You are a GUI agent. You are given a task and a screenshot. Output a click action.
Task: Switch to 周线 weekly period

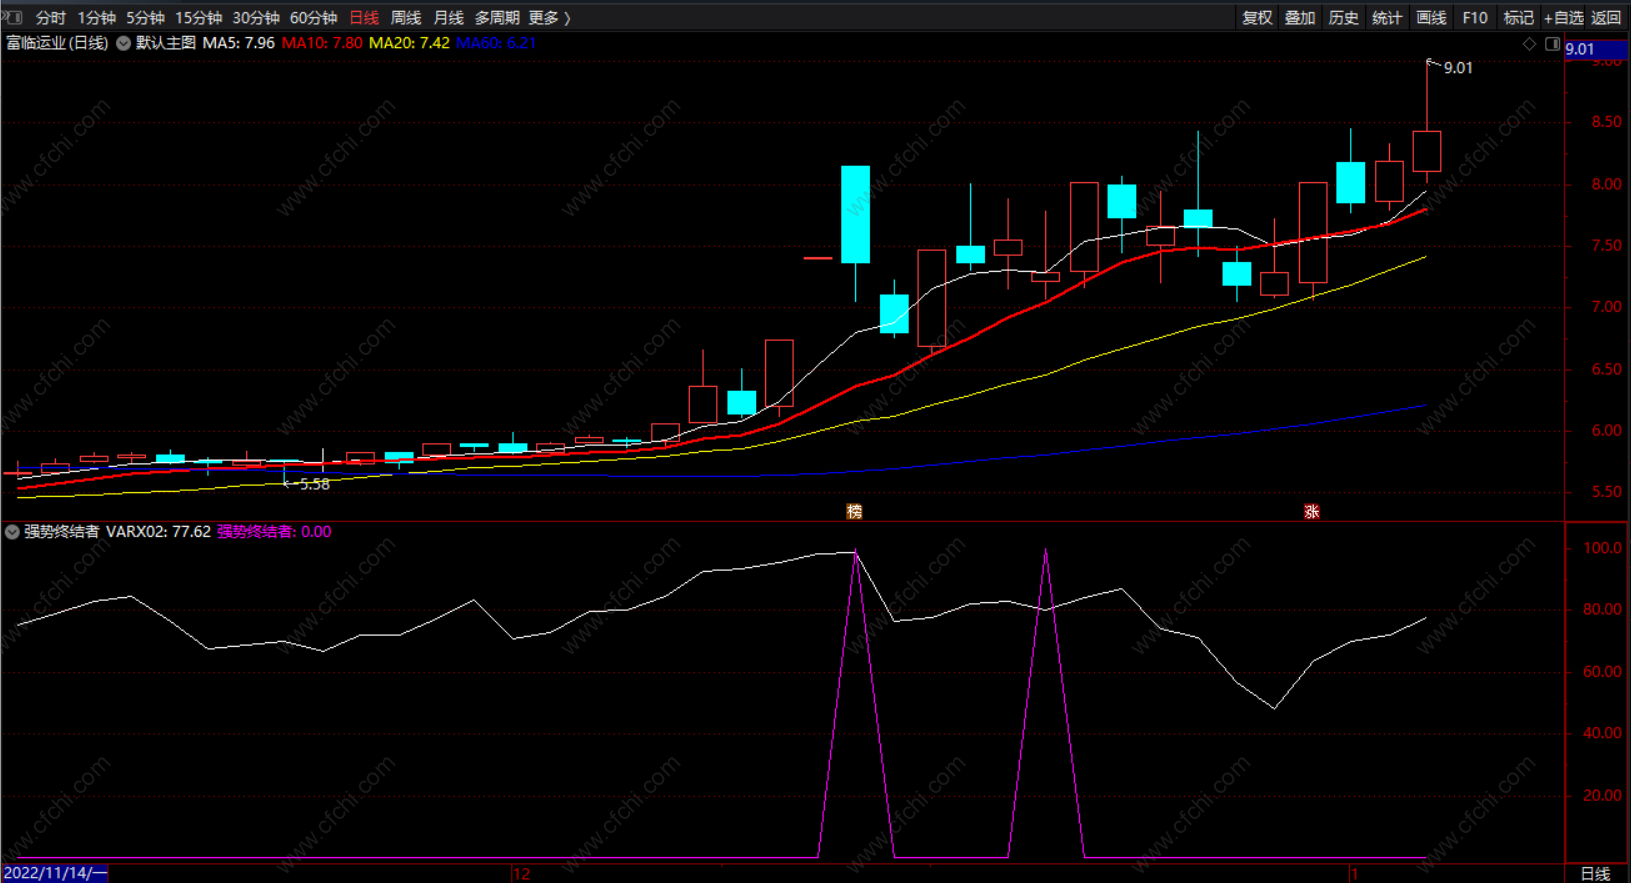[406, 17]
